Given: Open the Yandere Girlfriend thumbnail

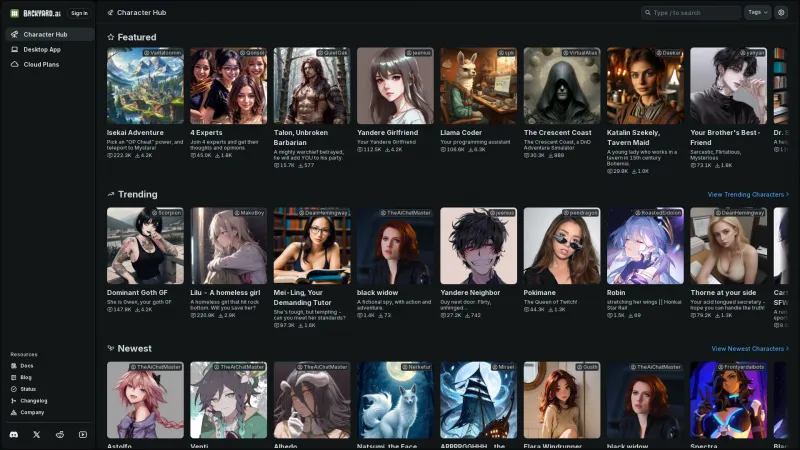Looking at the screenshot, I should (395, 86).
